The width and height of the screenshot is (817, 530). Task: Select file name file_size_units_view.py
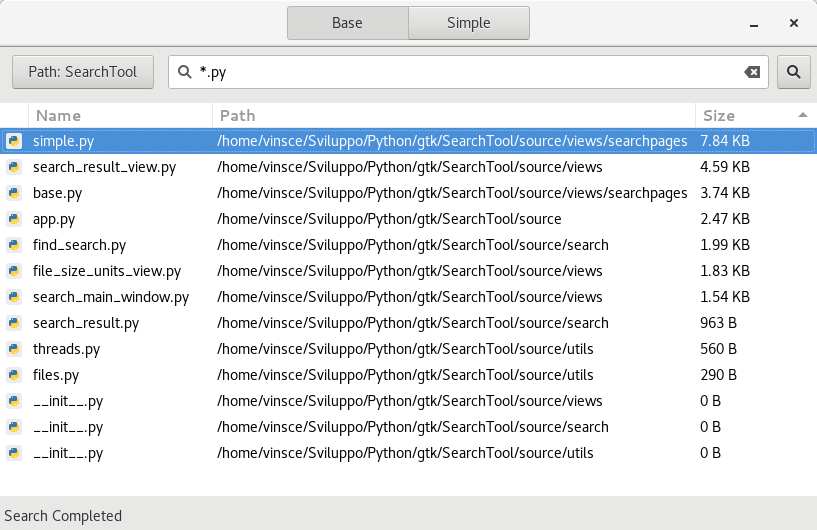click(x=107, y=272)
